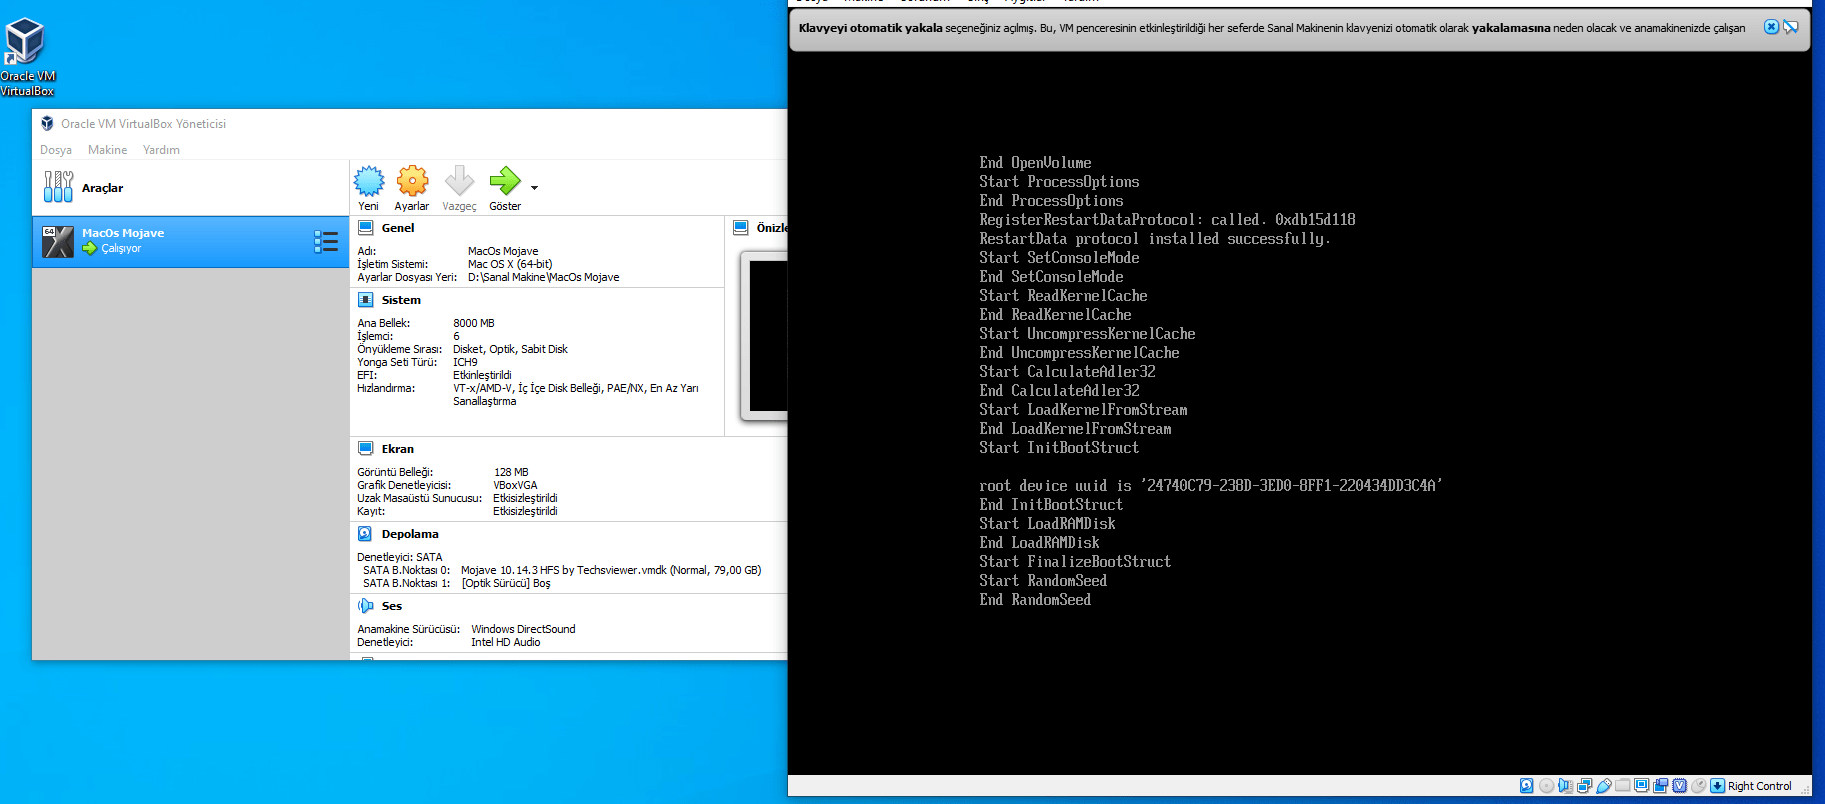The width and height of the screenshot is (1825, 804).
Task: Click the Depolama section disk icon
Action: click(x=366, y=534)
